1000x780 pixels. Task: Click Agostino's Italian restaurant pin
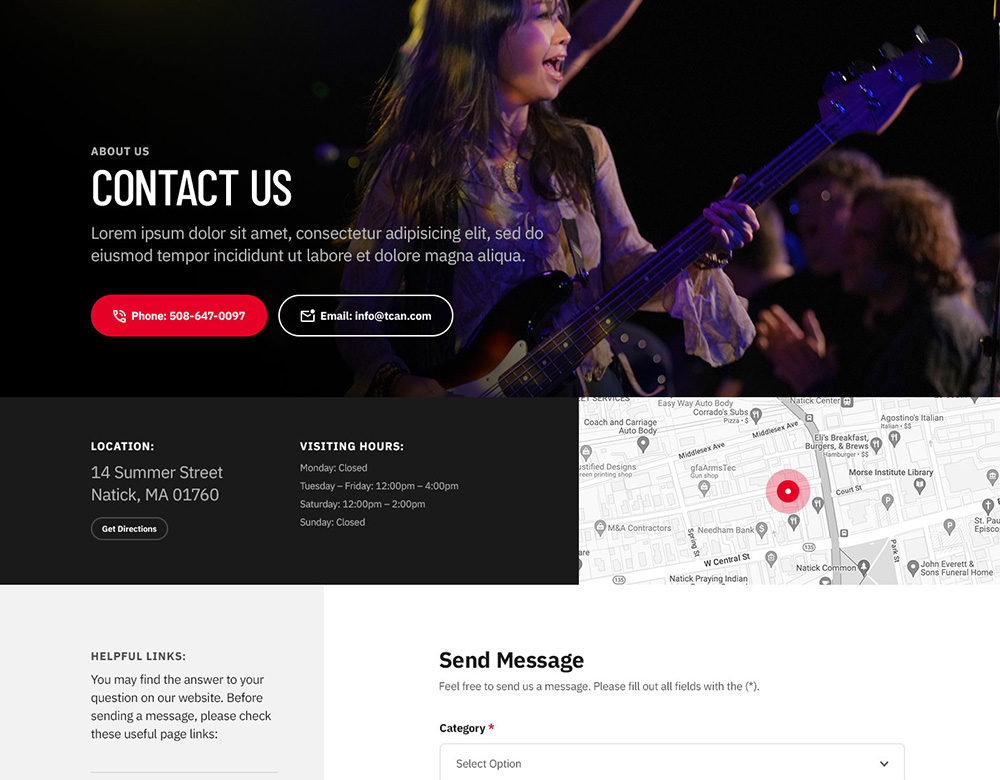click(x=894, y=438)
